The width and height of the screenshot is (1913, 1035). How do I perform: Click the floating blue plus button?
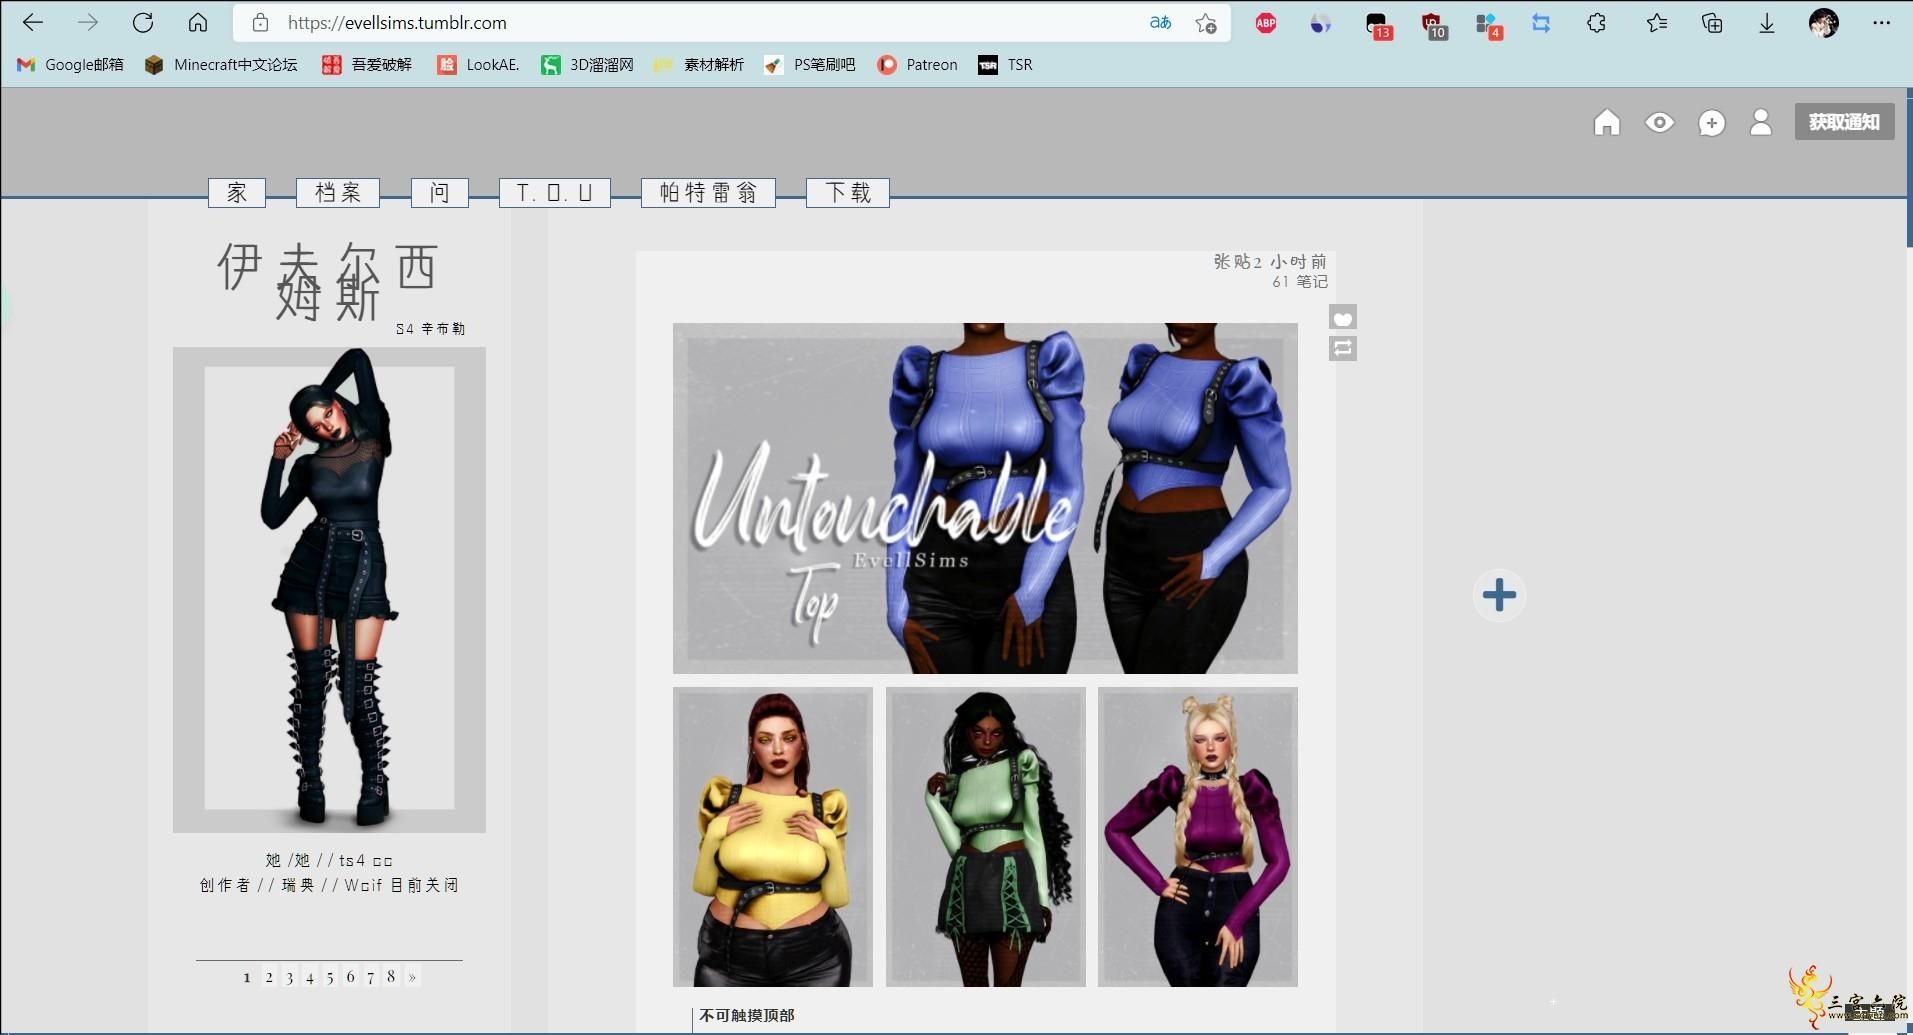[1499, 595]
